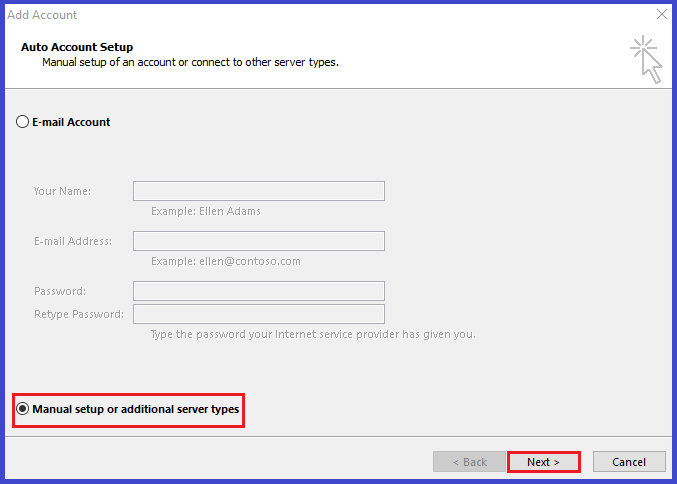
Task: Click the 'Retype Password:' field label
Action: pyautogui.click(x=79, y=314)
